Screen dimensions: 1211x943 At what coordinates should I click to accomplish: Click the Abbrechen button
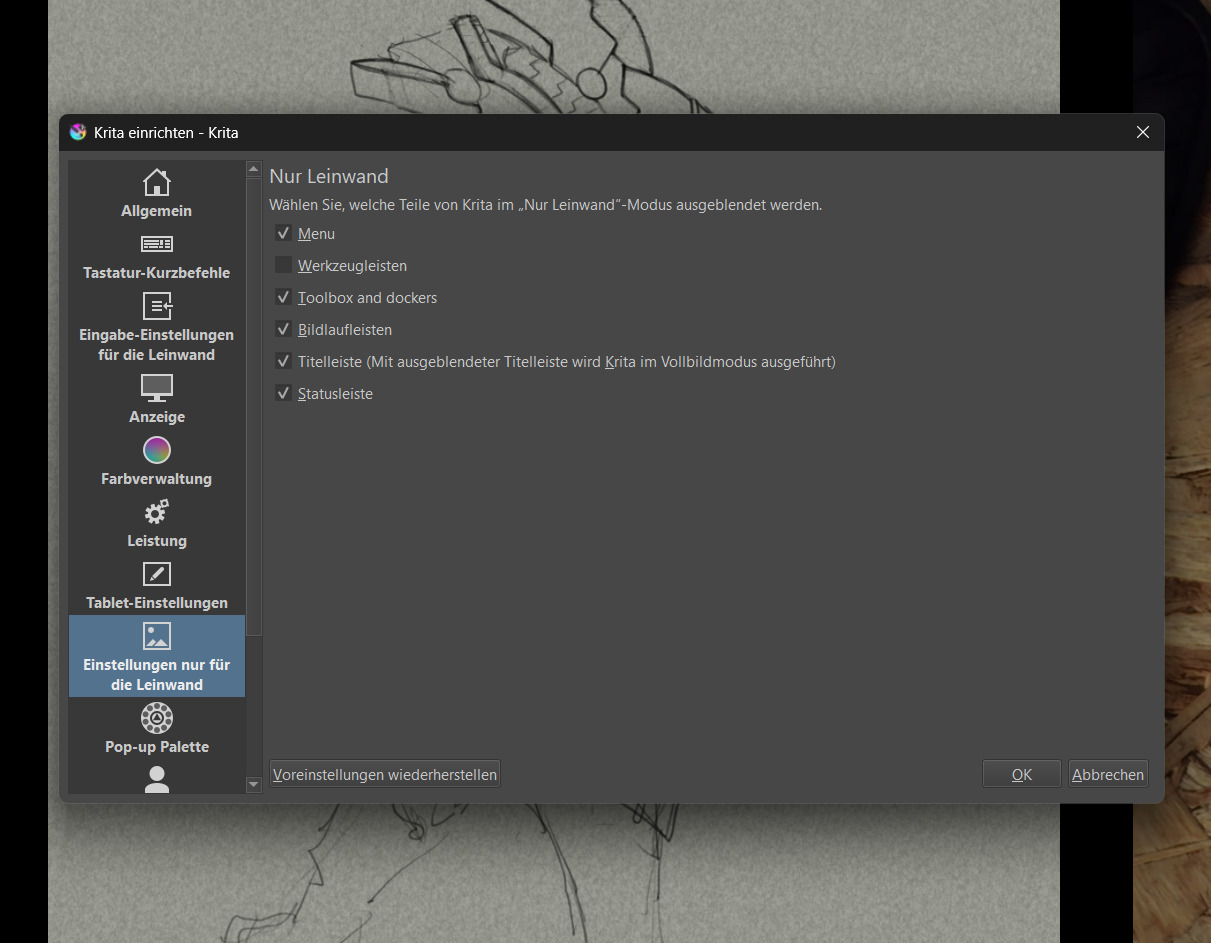coord(1108,774)
